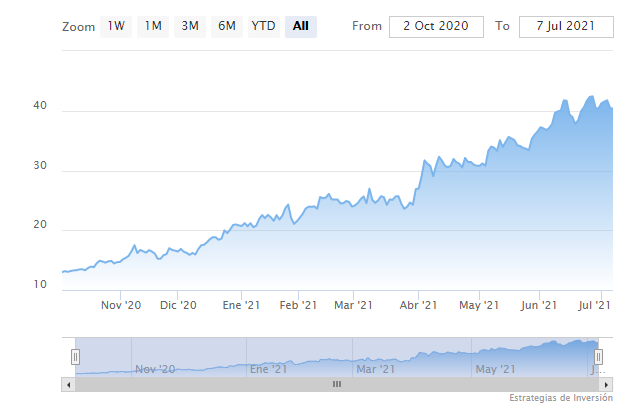Click the navigator's May '21 label

click(495, 369)
